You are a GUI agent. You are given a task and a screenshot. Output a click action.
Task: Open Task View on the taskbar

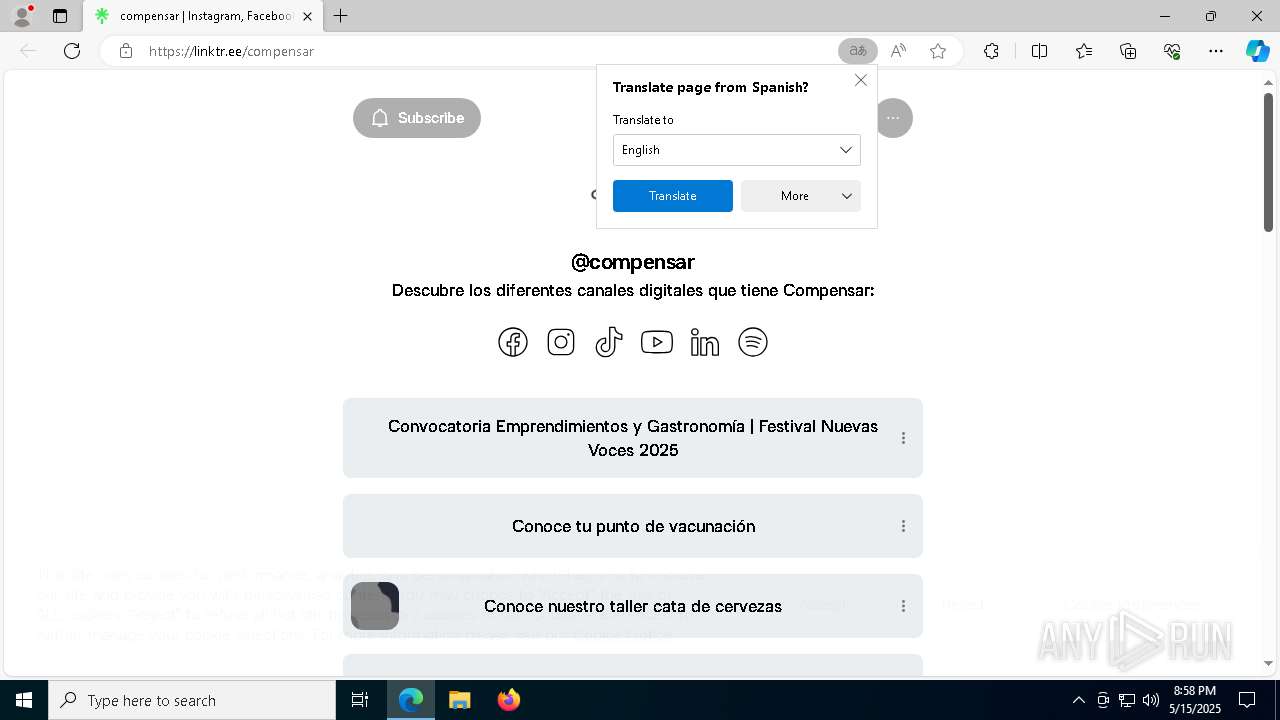(x=361, y=700)
